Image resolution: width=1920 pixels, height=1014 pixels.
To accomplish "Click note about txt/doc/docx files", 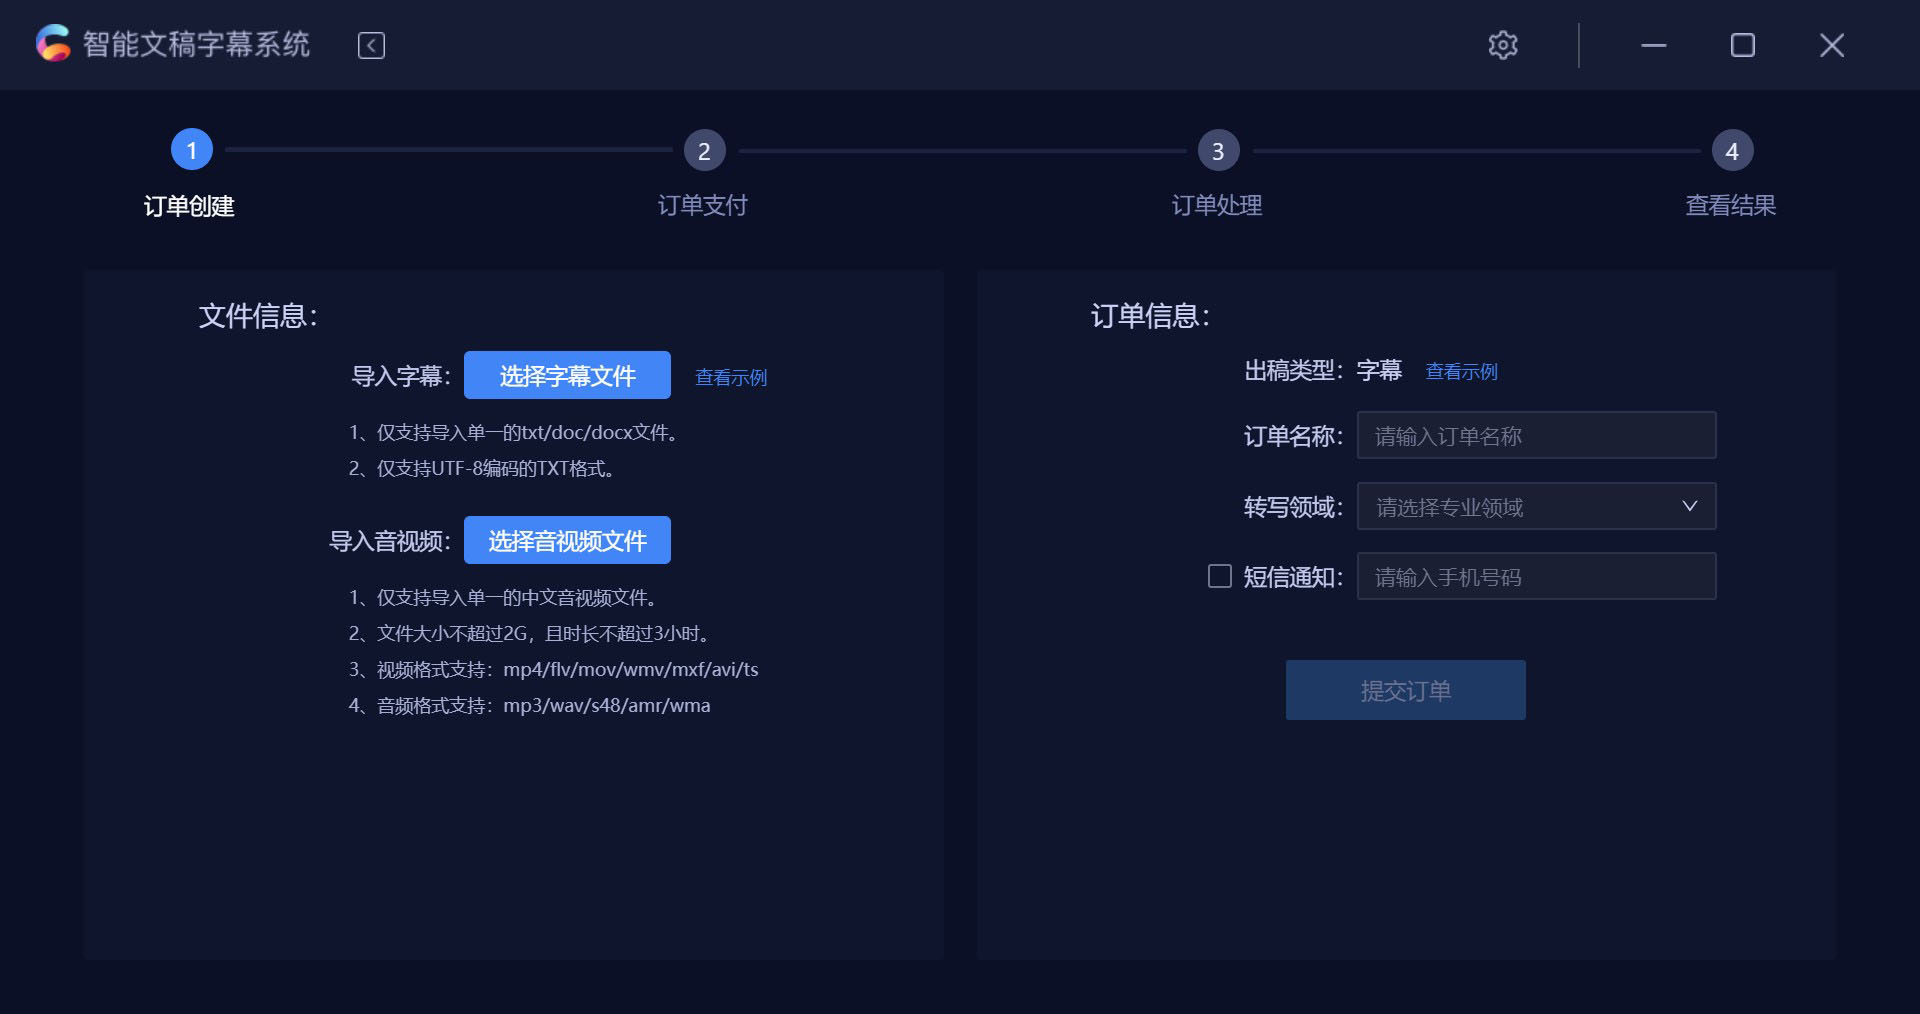I will pos(516,432).
